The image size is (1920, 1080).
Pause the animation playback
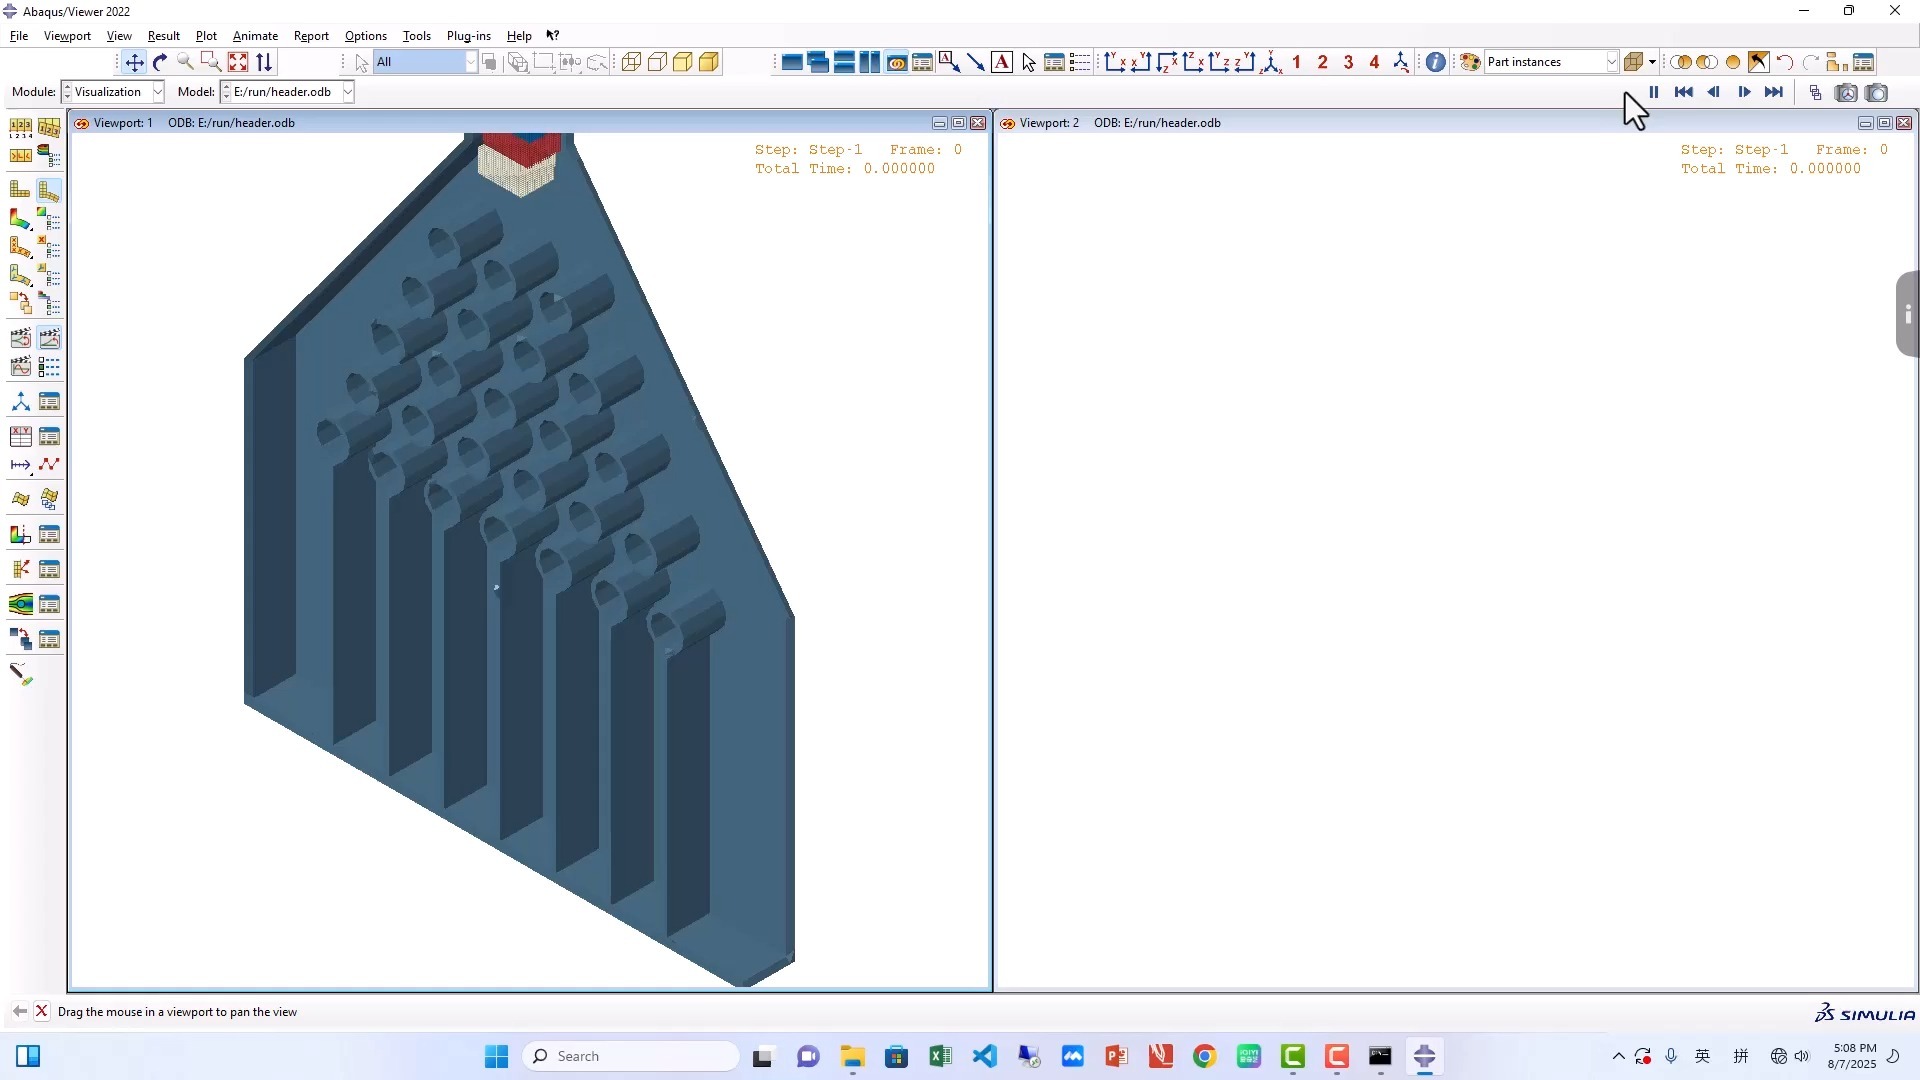[1653, 93]
